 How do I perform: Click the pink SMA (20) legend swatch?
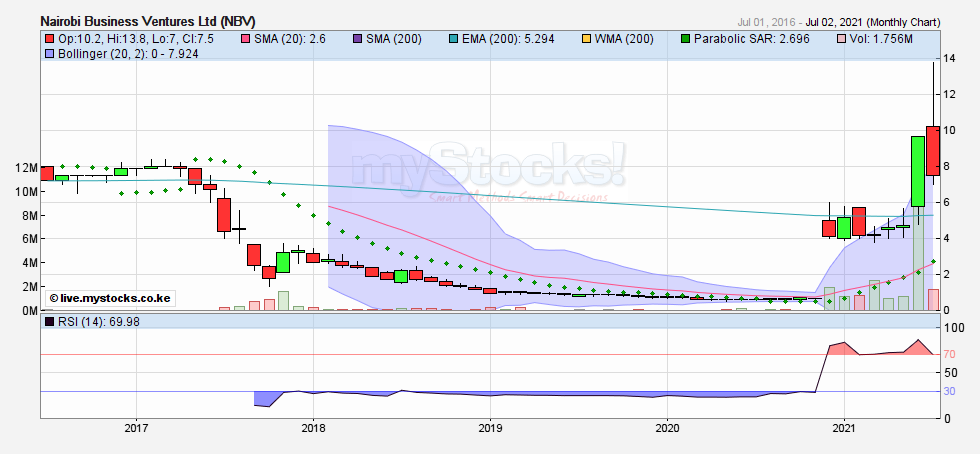(246, 39)
